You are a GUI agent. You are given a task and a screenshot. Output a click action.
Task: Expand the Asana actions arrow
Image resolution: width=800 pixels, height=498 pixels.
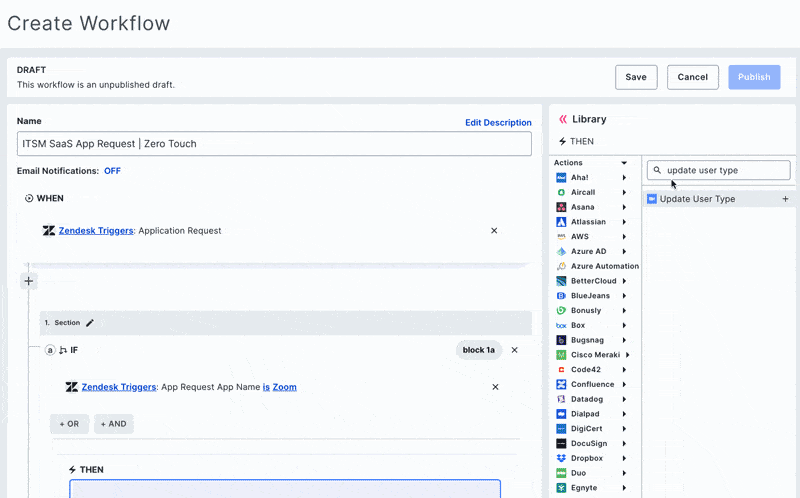624,207
